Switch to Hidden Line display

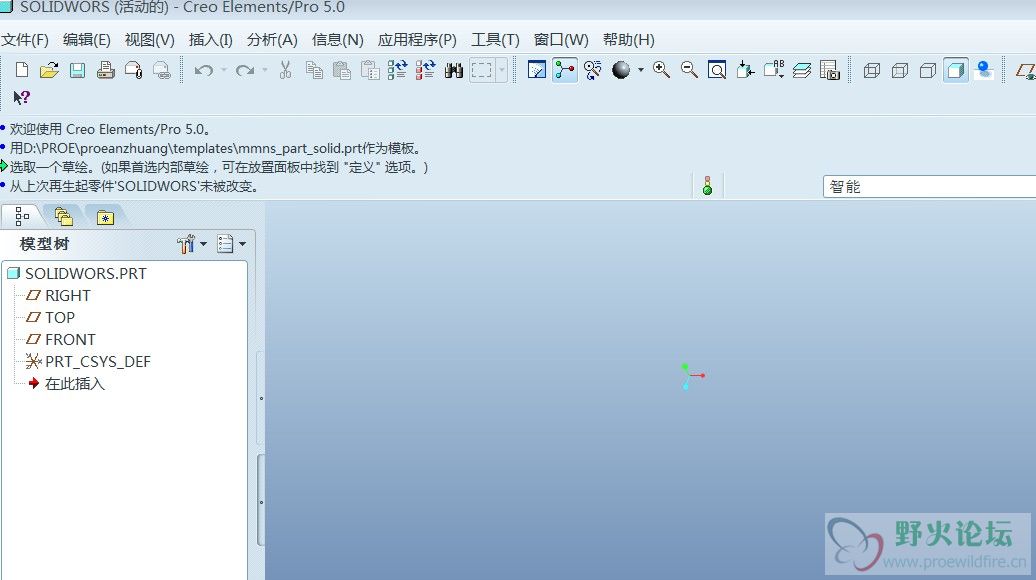pyautogui.click(x=900, y=70)
